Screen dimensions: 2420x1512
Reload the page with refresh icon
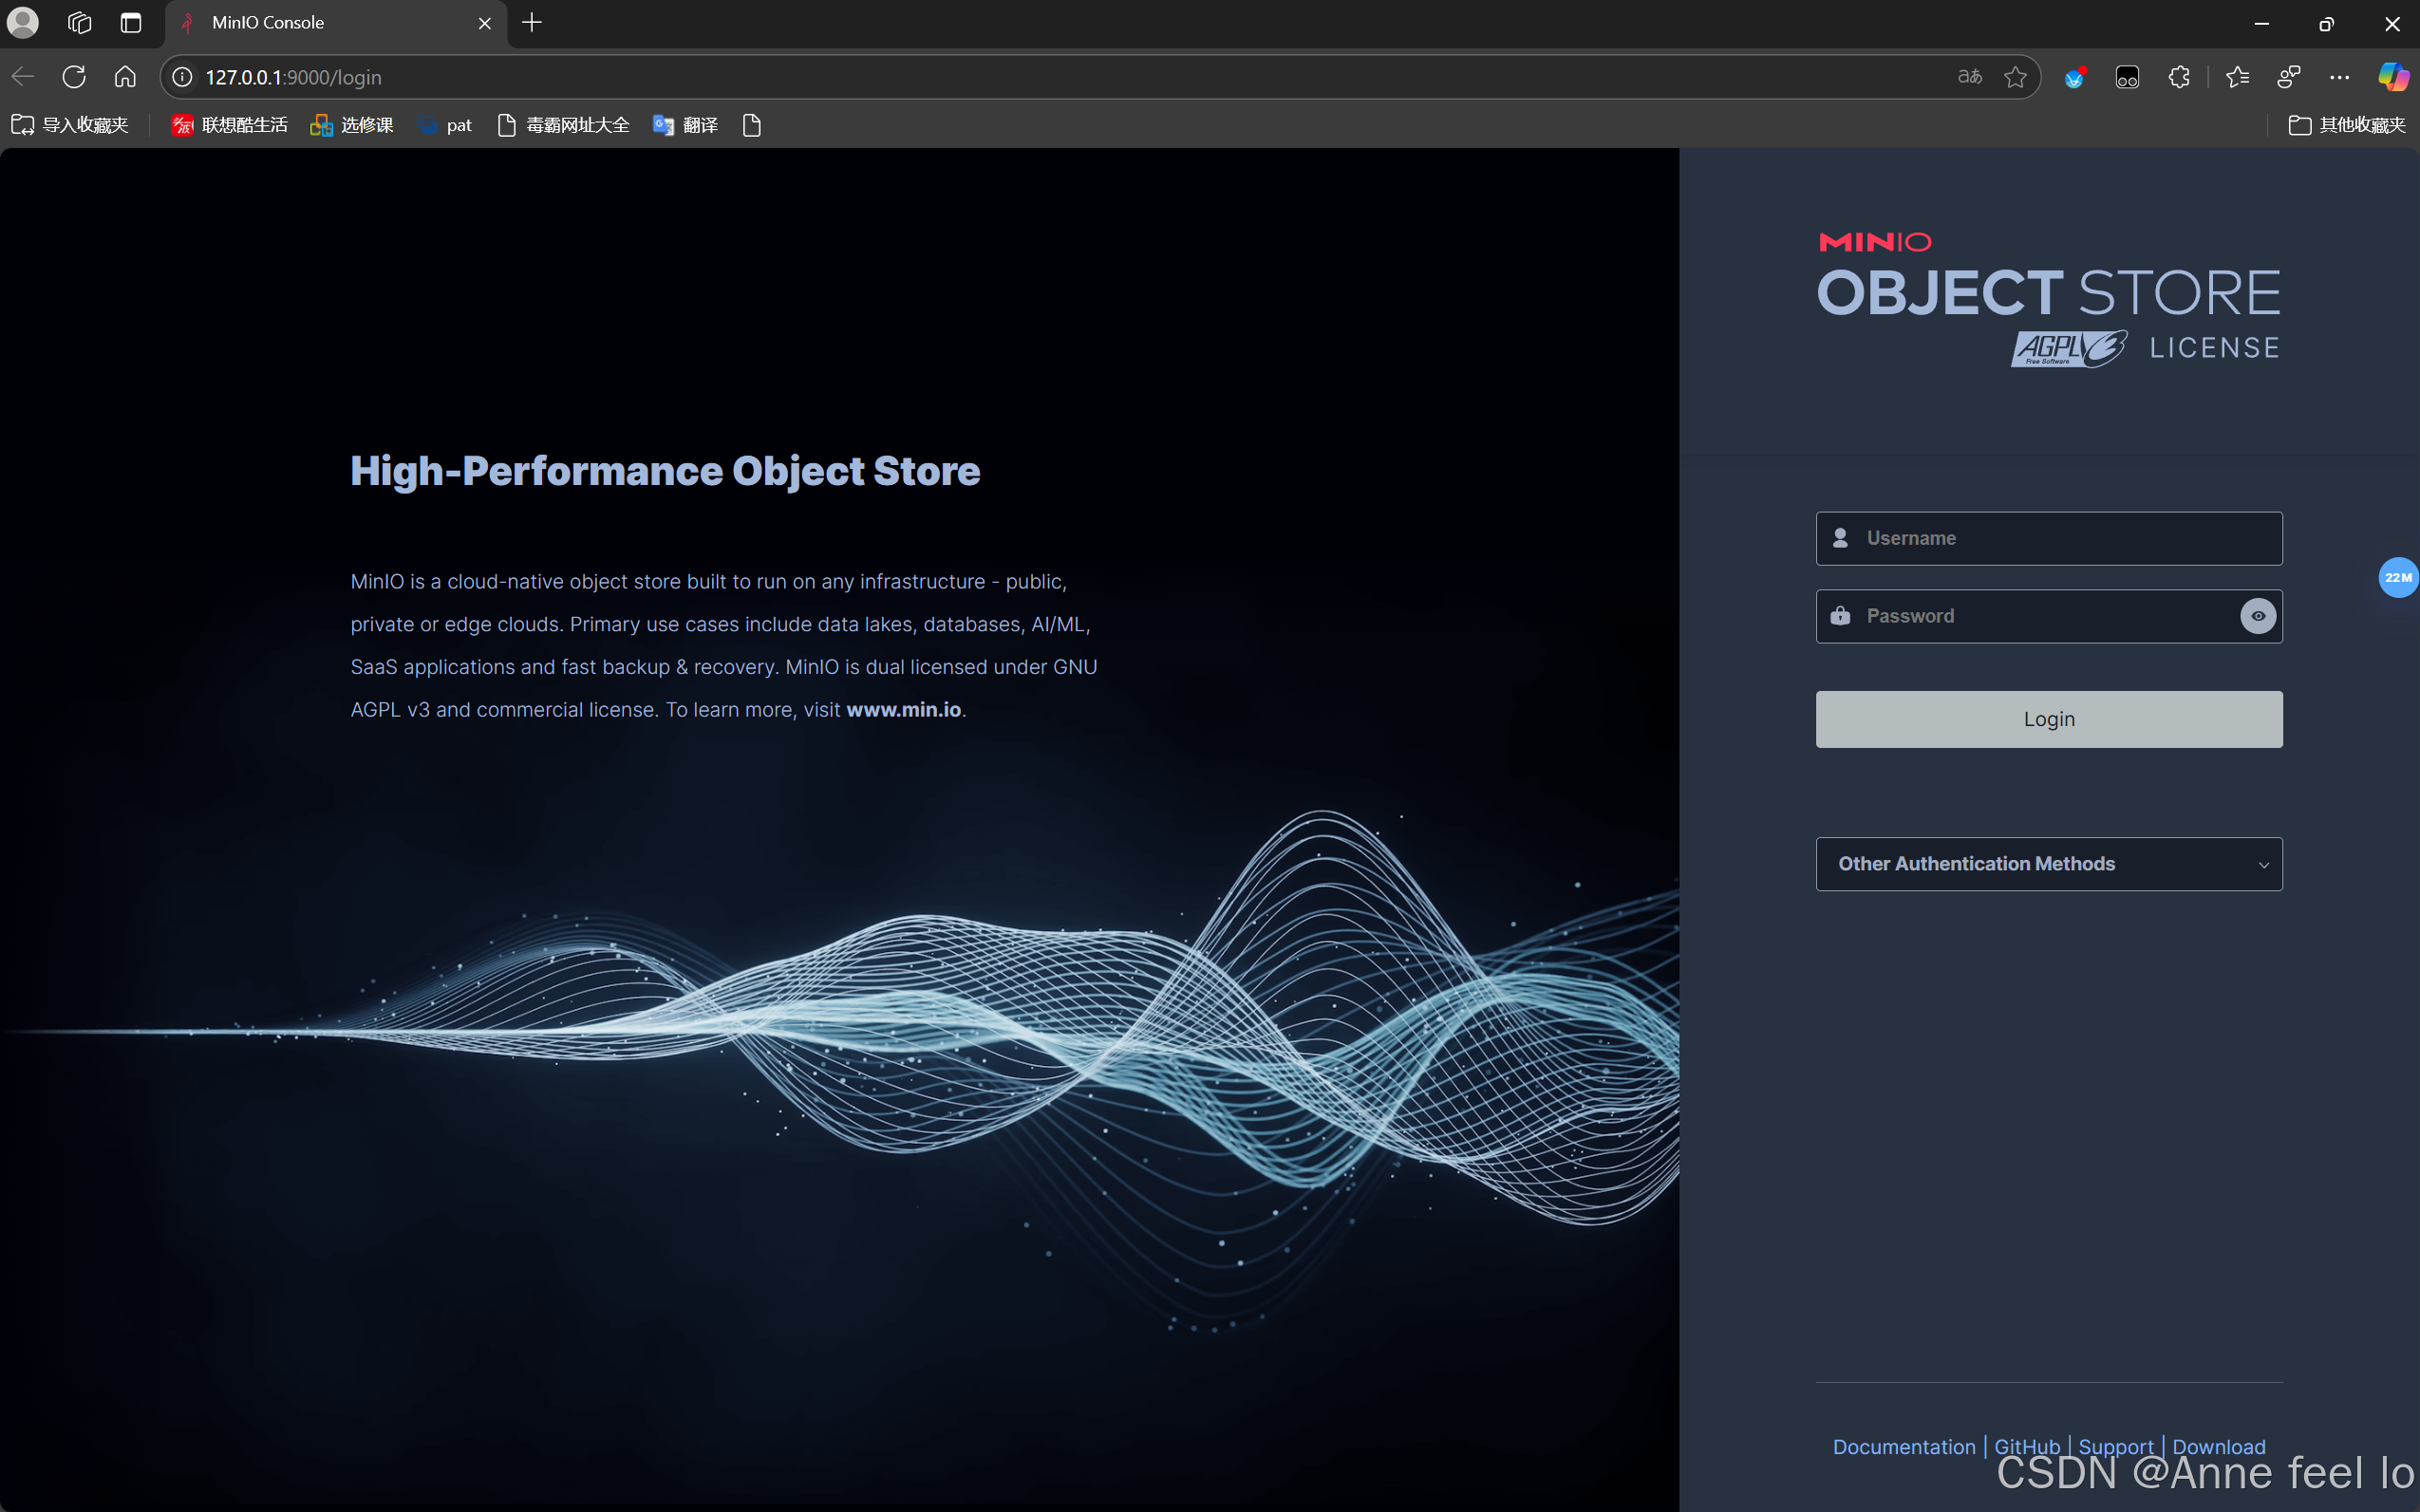click(x=74, y=77)
